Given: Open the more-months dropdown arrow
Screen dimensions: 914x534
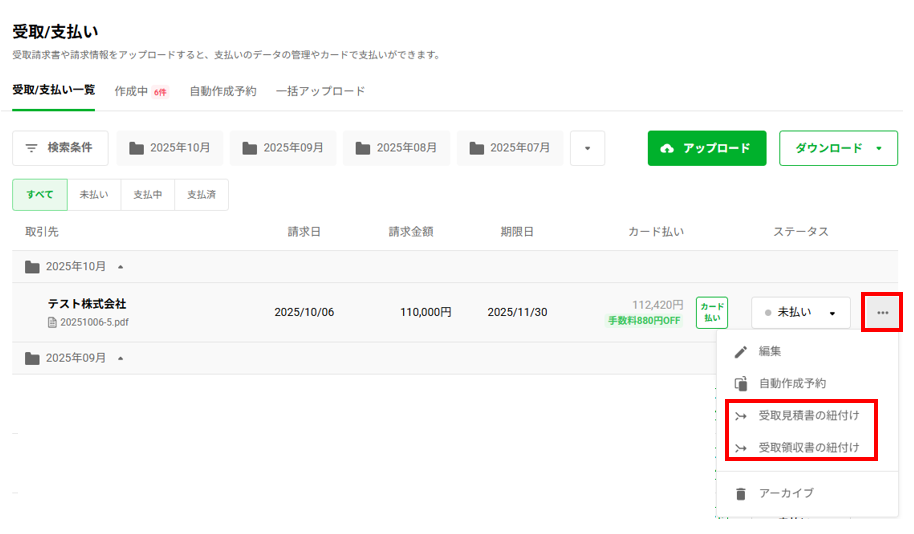Looking at the screenshot, I should click(588, 148).
